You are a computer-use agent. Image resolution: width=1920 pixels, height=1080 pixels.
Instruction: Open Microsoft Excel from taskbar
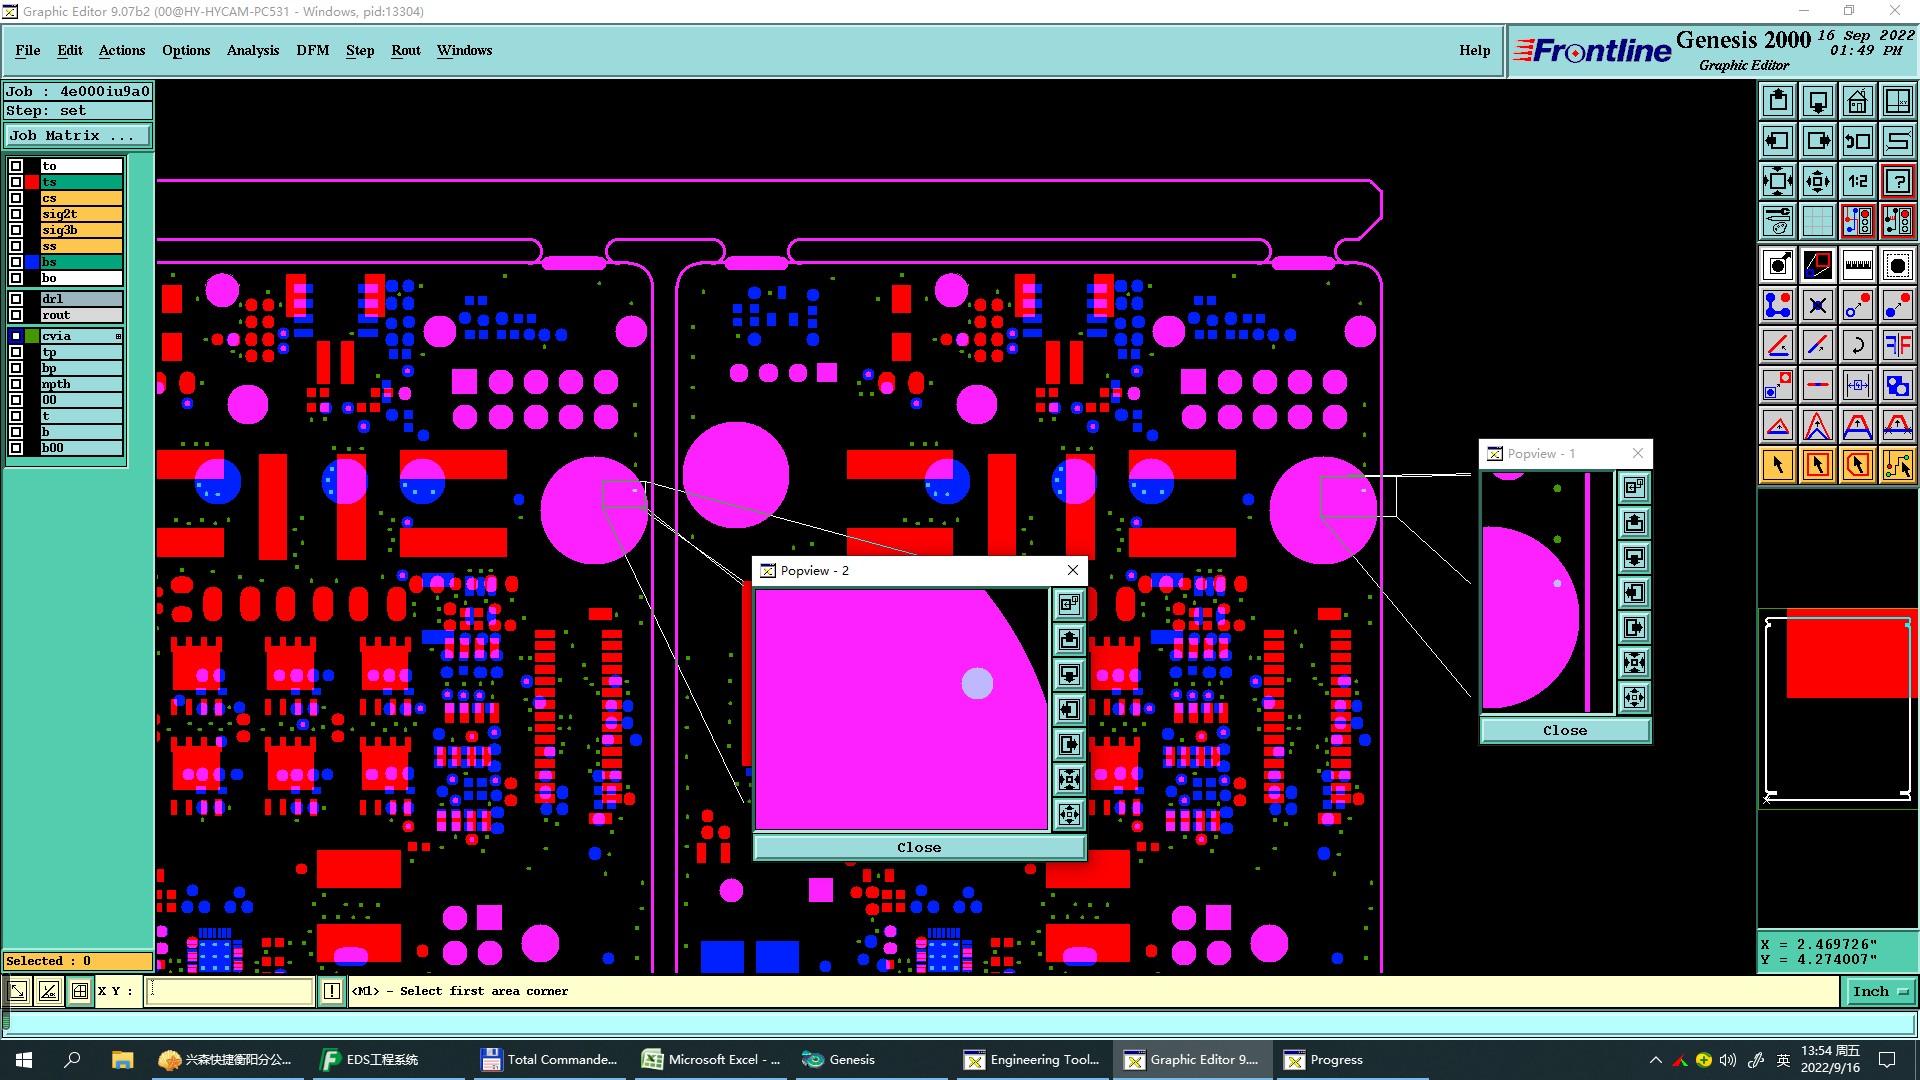712,1060
